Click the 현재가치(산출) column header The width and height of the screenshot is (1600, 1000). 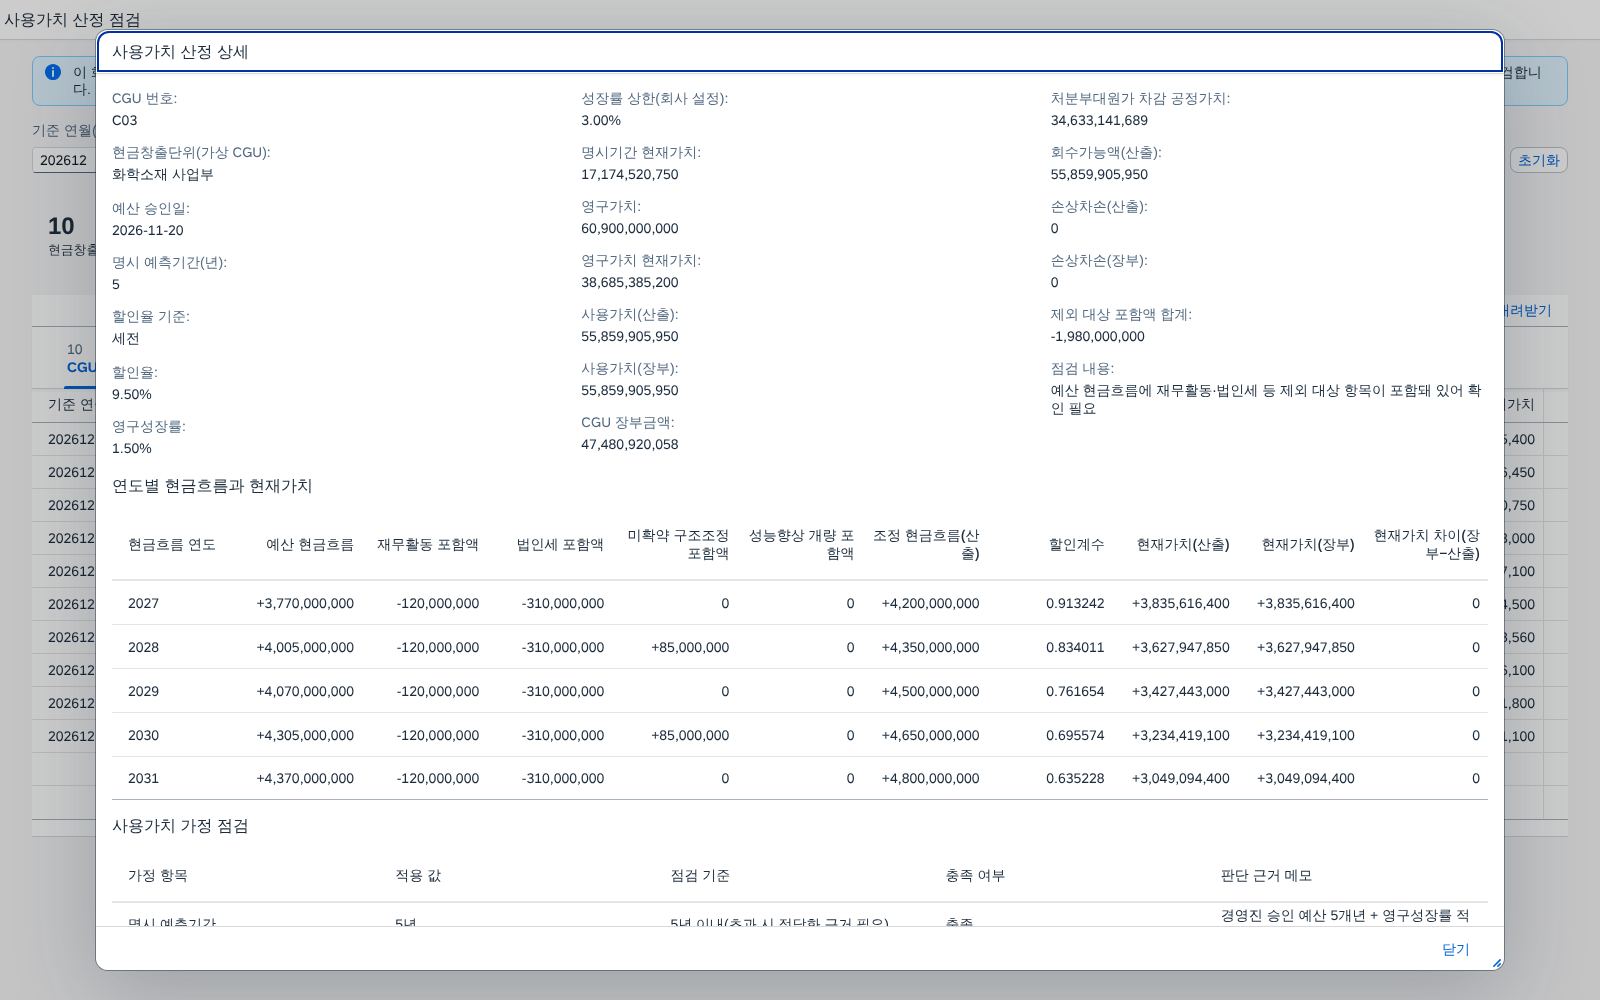tap(1183, 545)
